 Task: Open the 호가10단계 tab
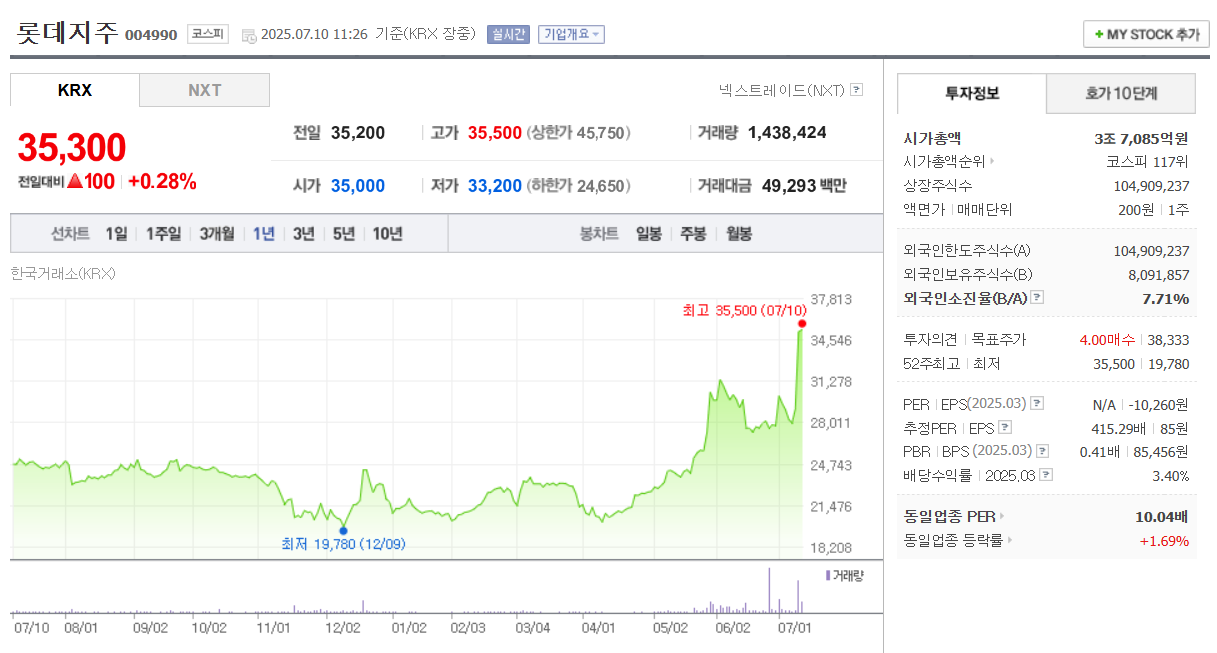coord(1121,93)
